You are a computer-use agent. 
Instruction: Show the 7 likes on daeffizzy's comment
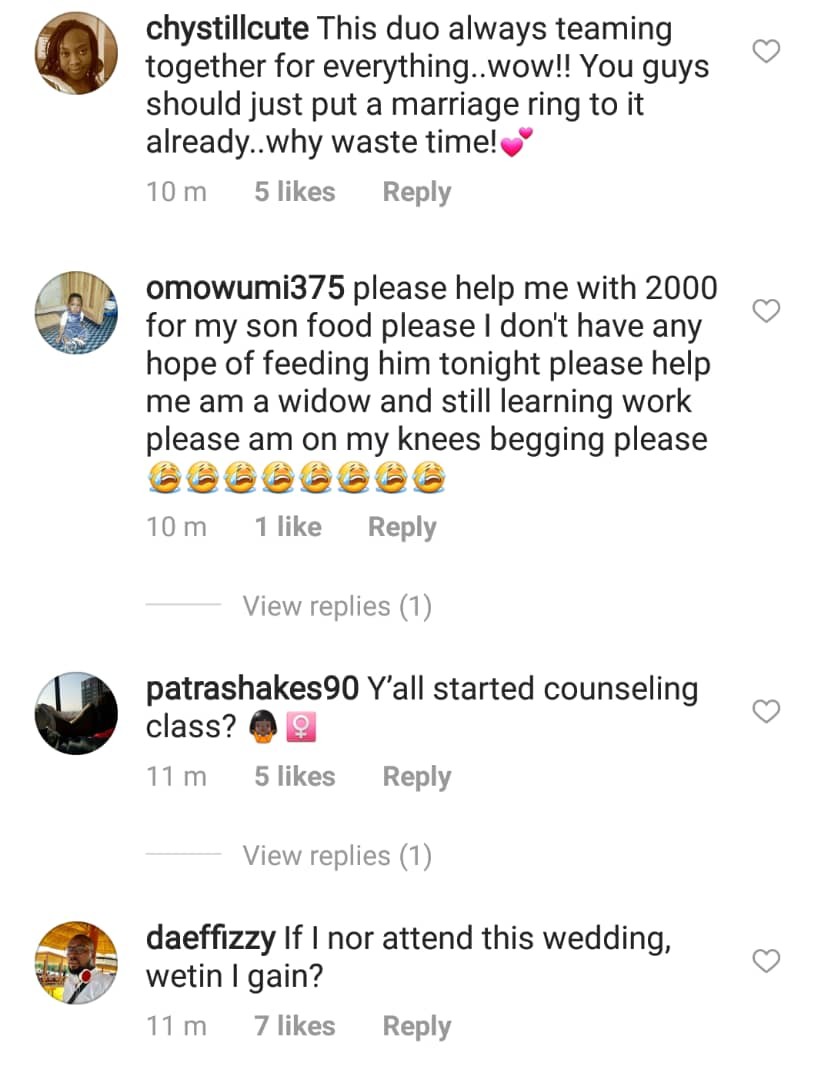[294, 1026]
